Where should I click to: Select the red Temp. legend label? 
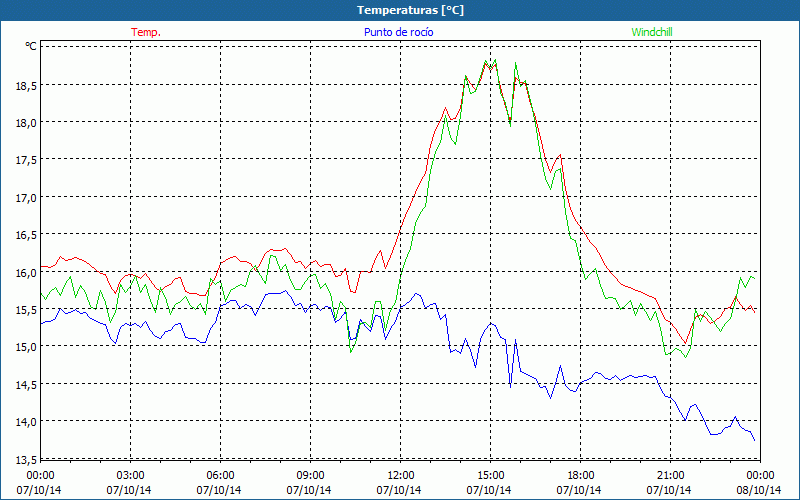(x=146, y=32)
